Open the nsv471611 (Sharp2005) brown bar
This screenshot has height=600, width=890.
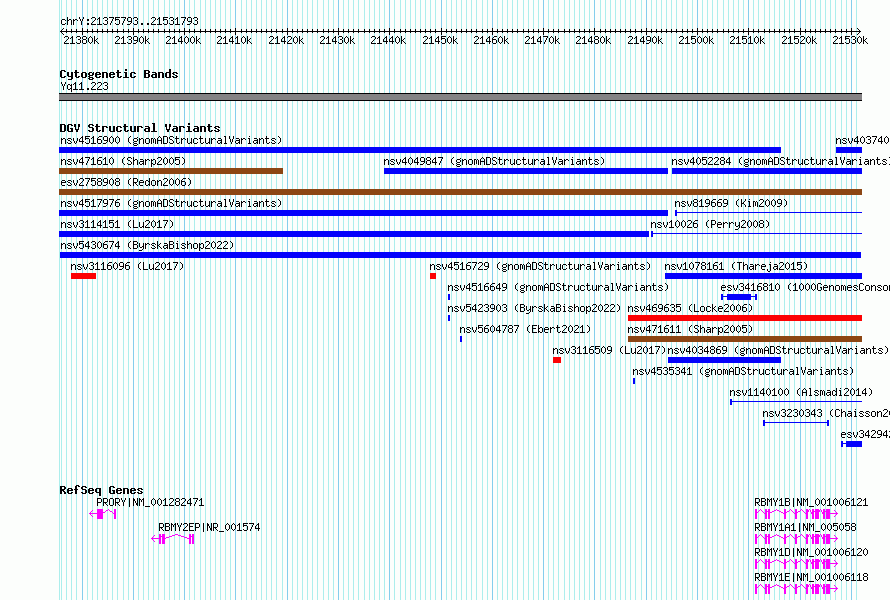click(x=745, y=339)
